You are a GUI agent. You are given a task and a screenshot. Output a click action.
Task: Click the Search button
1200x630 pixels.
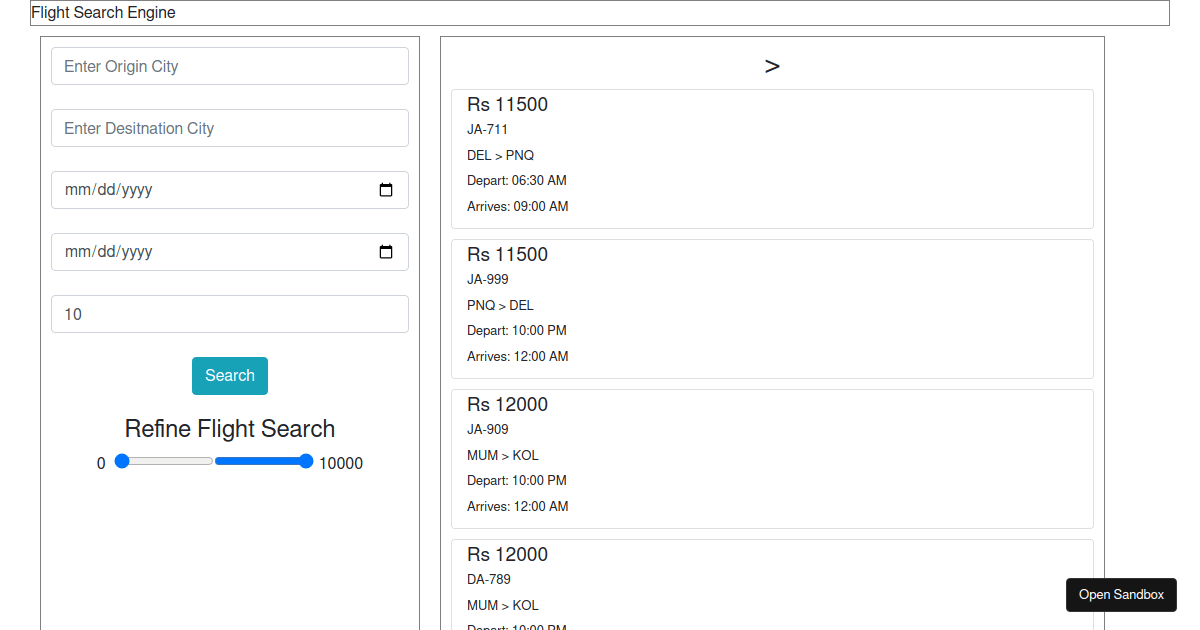229,375
